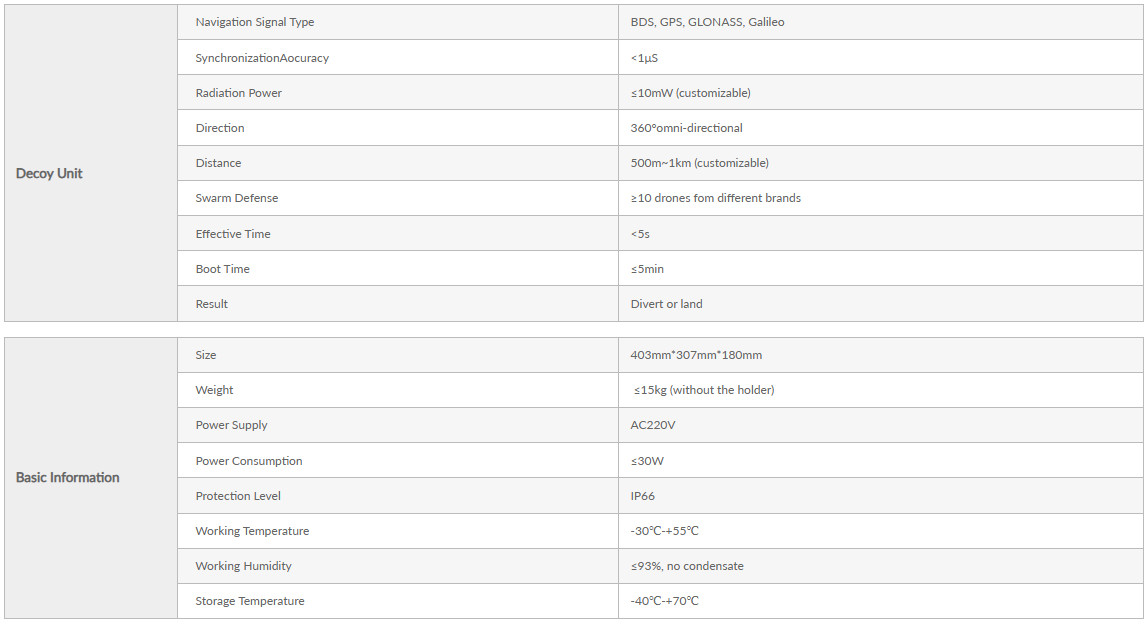Select the SynchronizationAocuracy row label
1147x622 pixels.
point(262,58)
